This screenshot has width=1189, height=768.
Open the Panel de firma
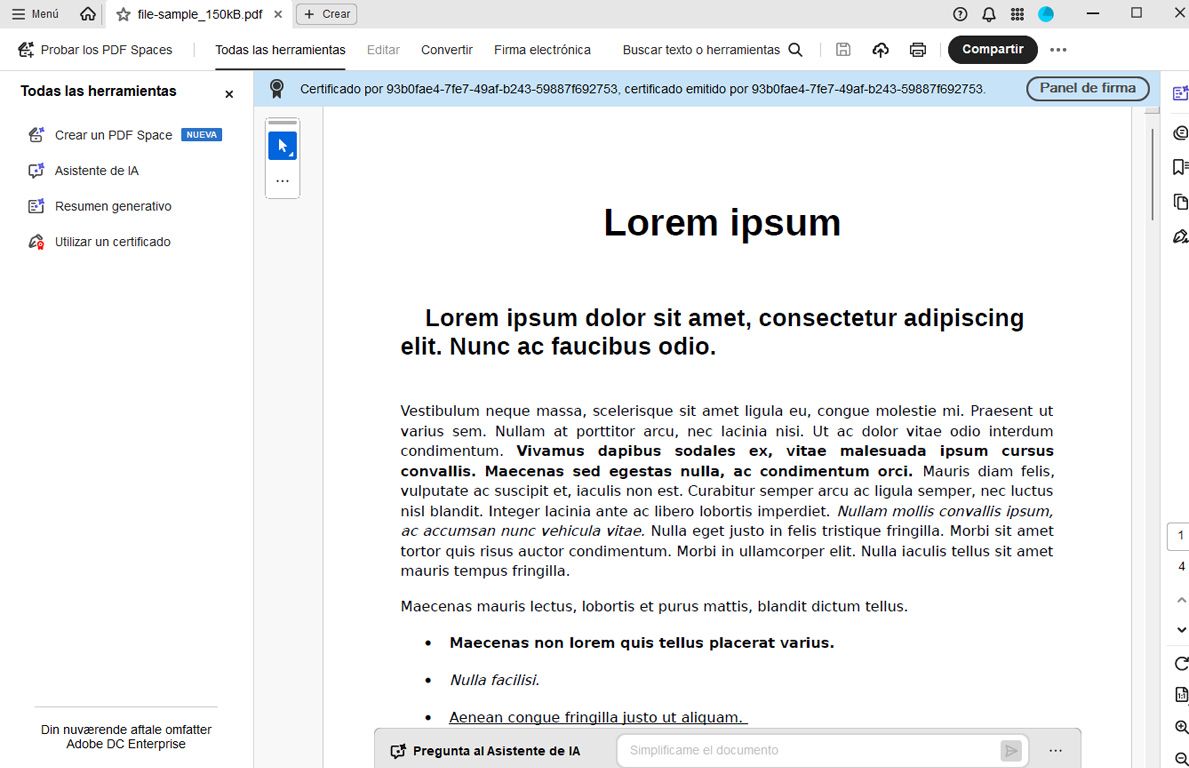click(x=1087, y=88)
